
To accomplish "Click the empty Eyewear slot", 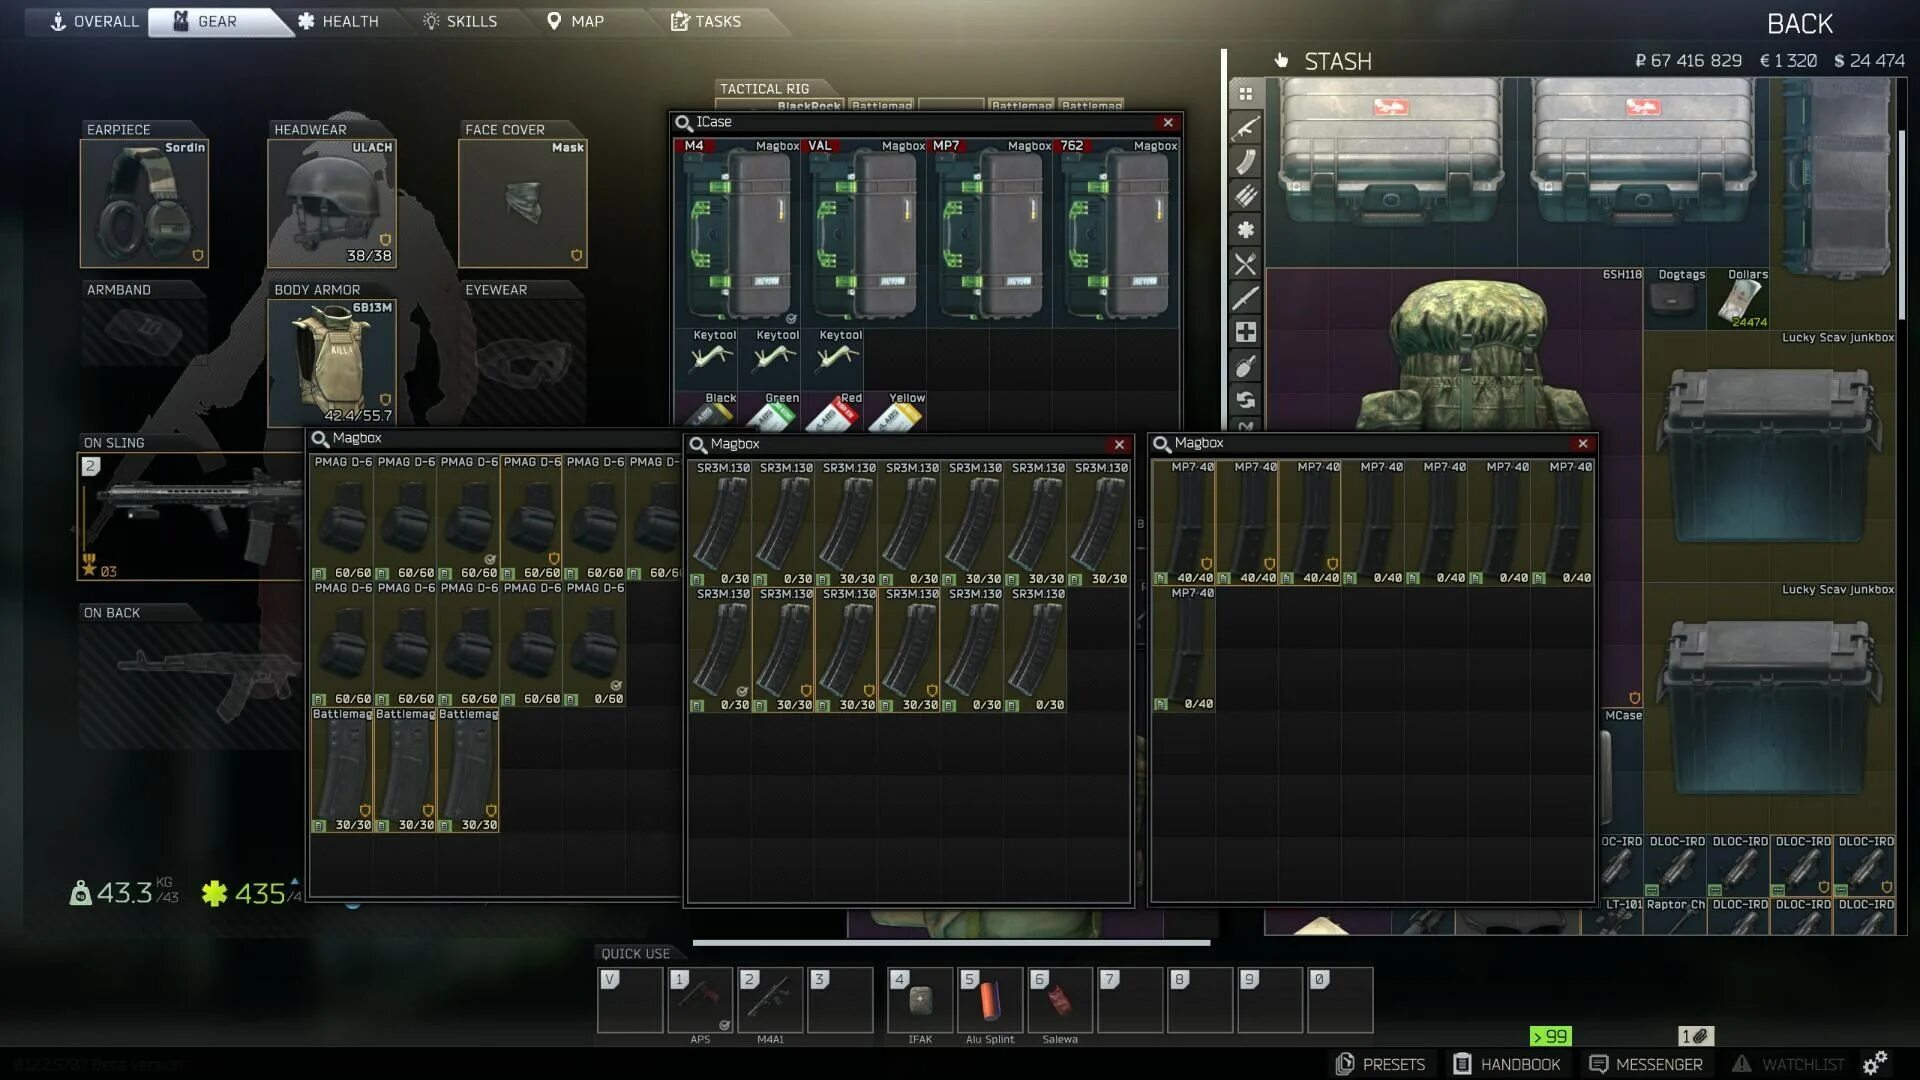I will click(x=522, y=362).
